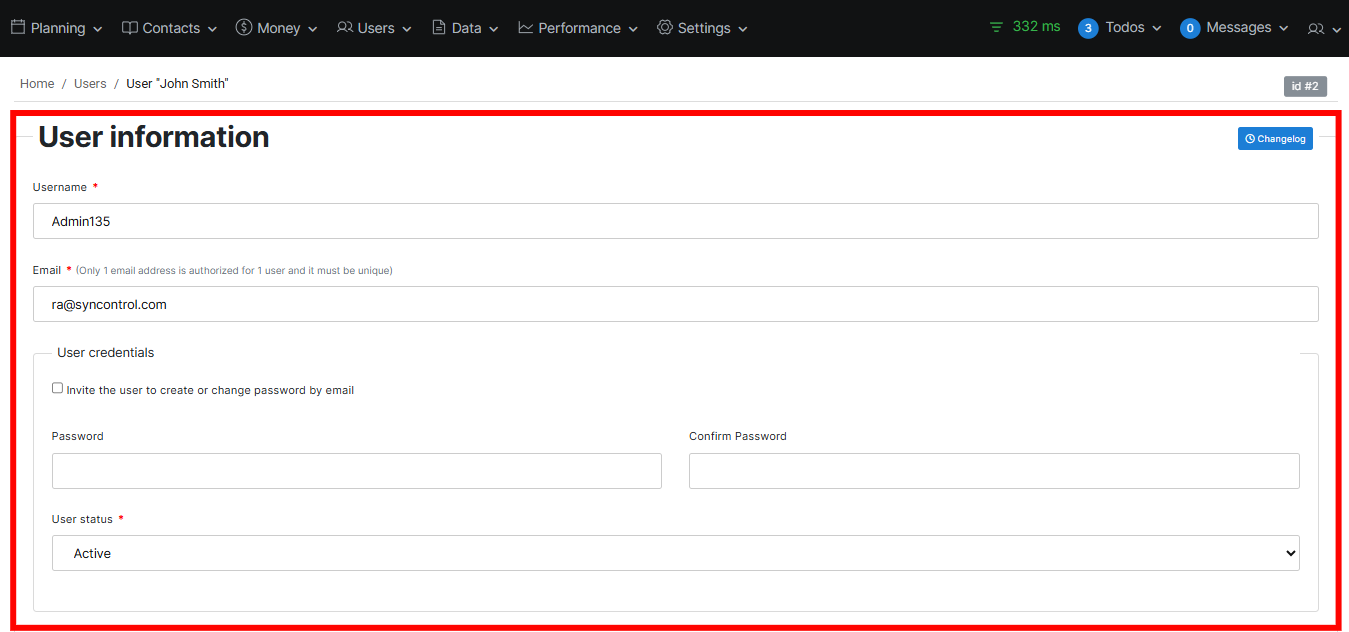1349x632 pixels.
Task: Open the Users menu in navbar
Action: click(x=375, y=28)
